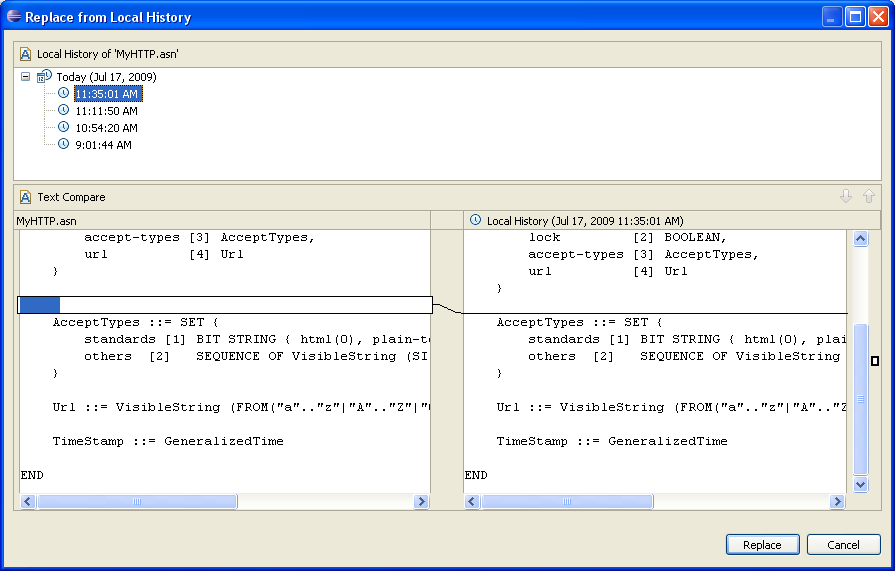The image size is (895, 571).
Task: Click the clock icon in right pane header
Action: point(475,220)
